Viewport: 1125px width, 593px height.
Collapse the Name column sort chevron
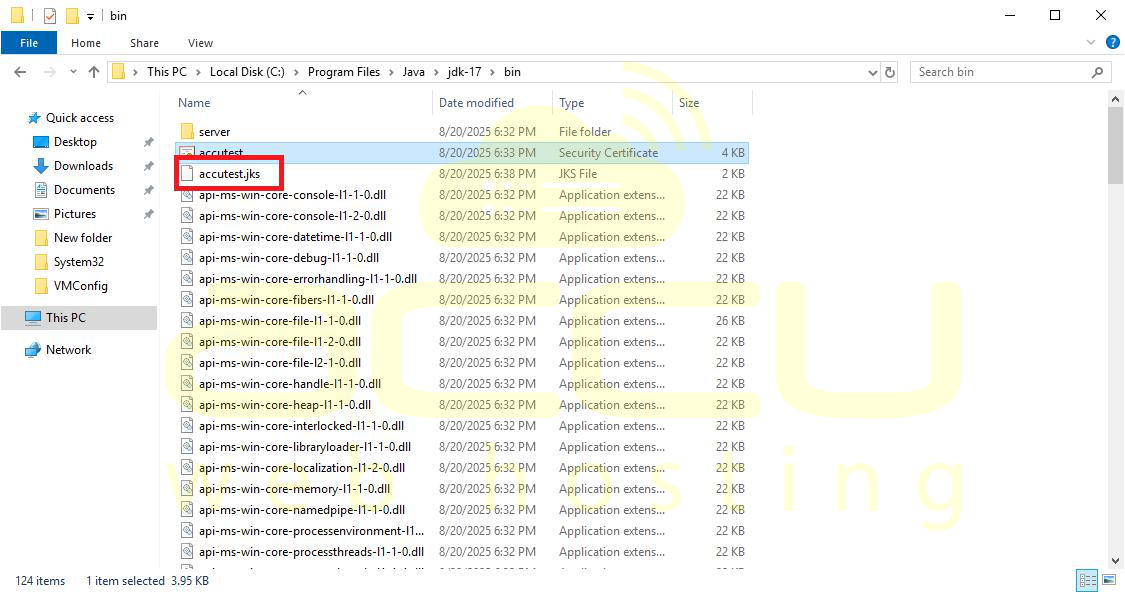pos(302,93)
